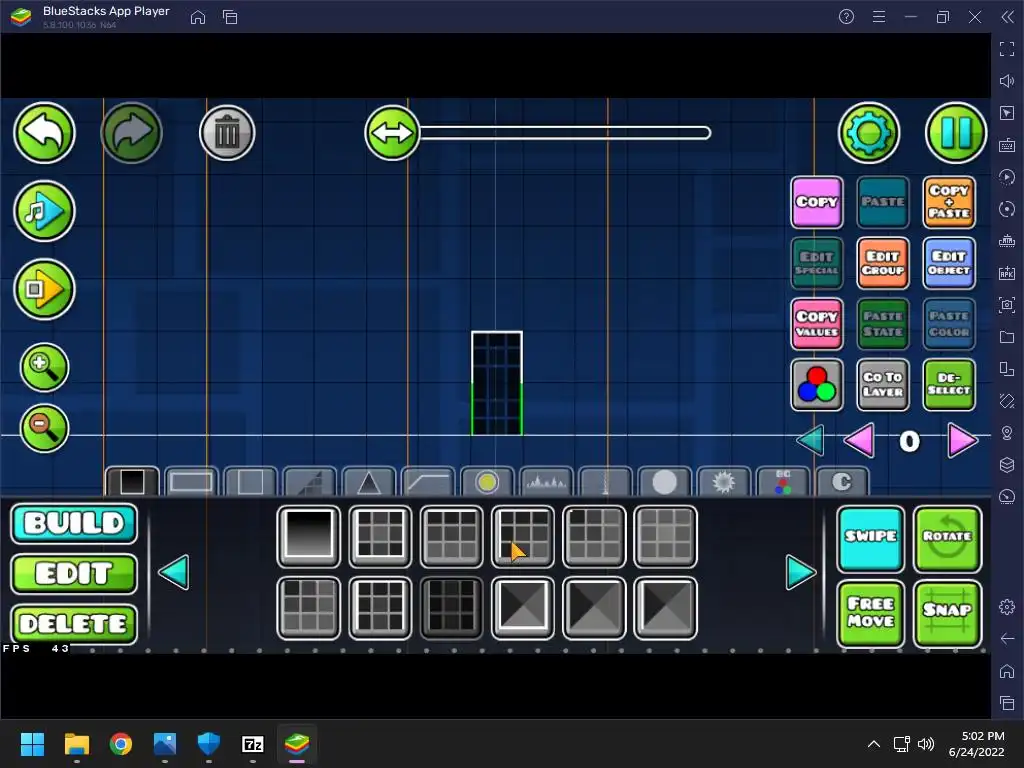Viewport: 1024px width, 768px height.
Task: Go to next layer pink arrow
Action: 963,441
